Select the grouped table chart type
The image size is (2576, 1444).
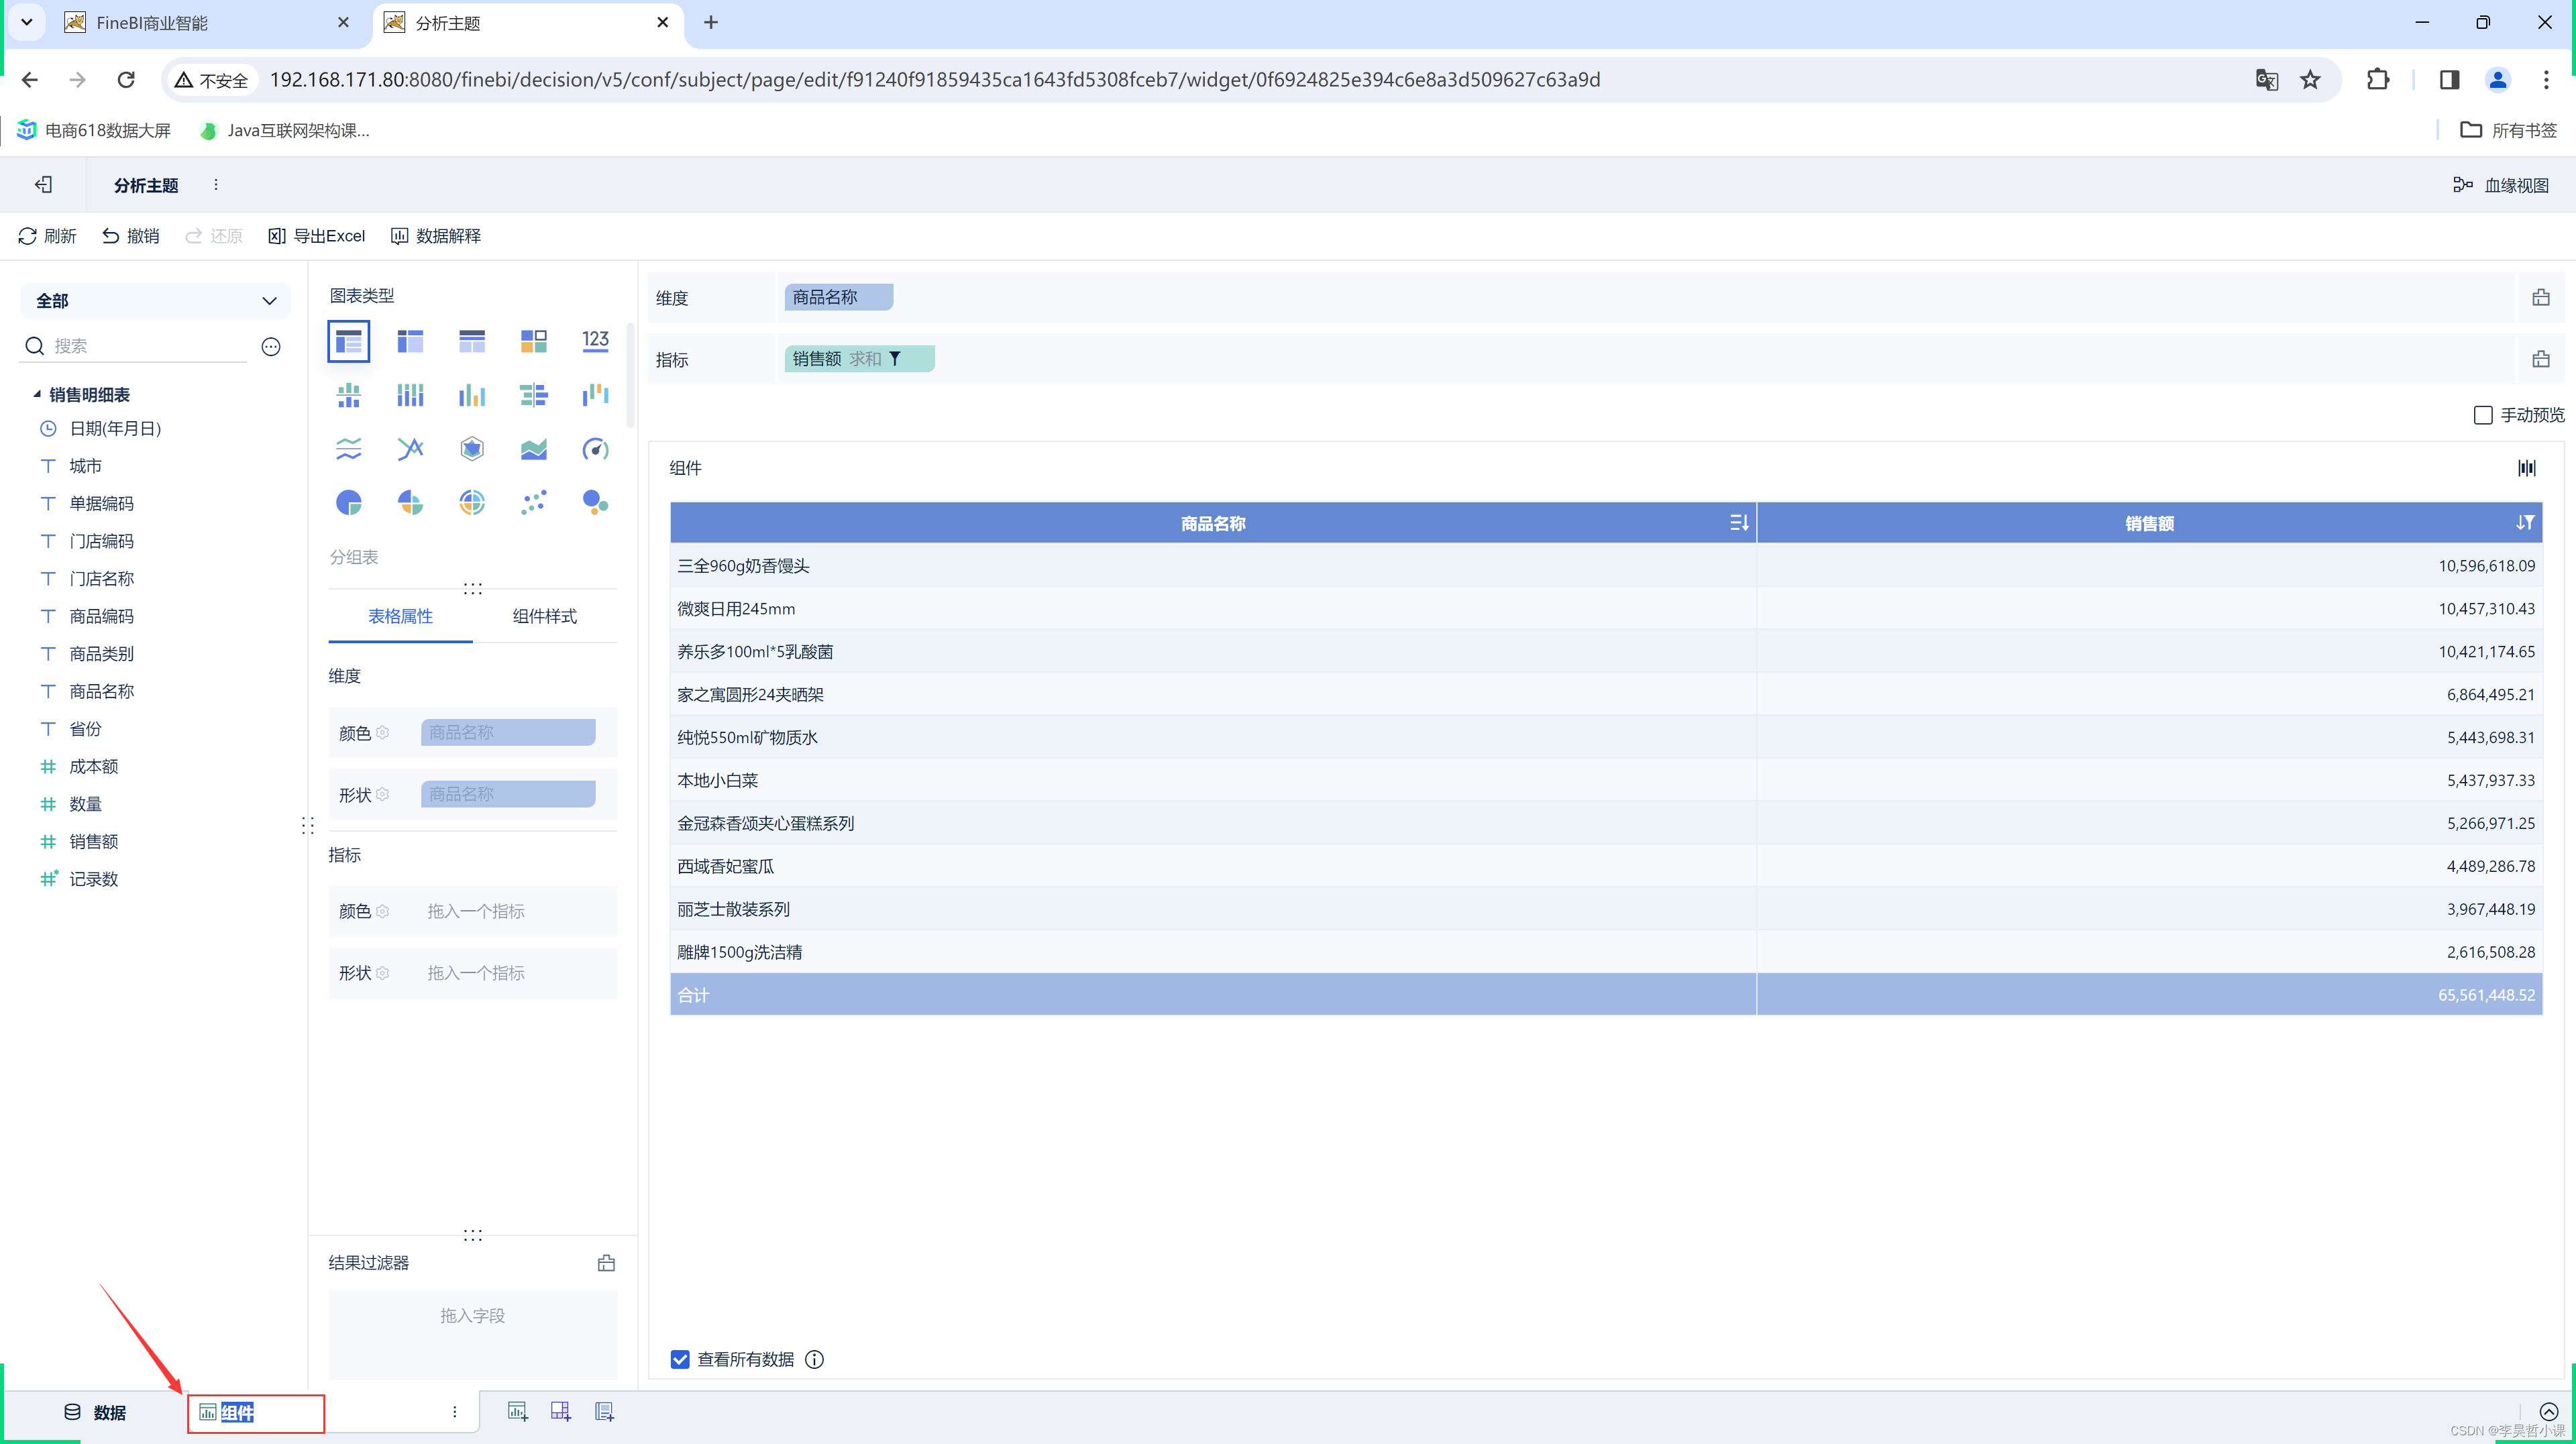[x=348, y=342]
